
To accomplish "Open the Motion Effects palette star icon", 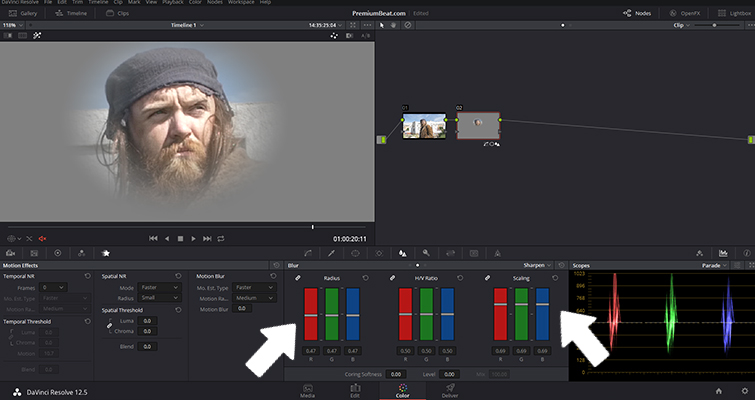I will (x=105, y=254).
